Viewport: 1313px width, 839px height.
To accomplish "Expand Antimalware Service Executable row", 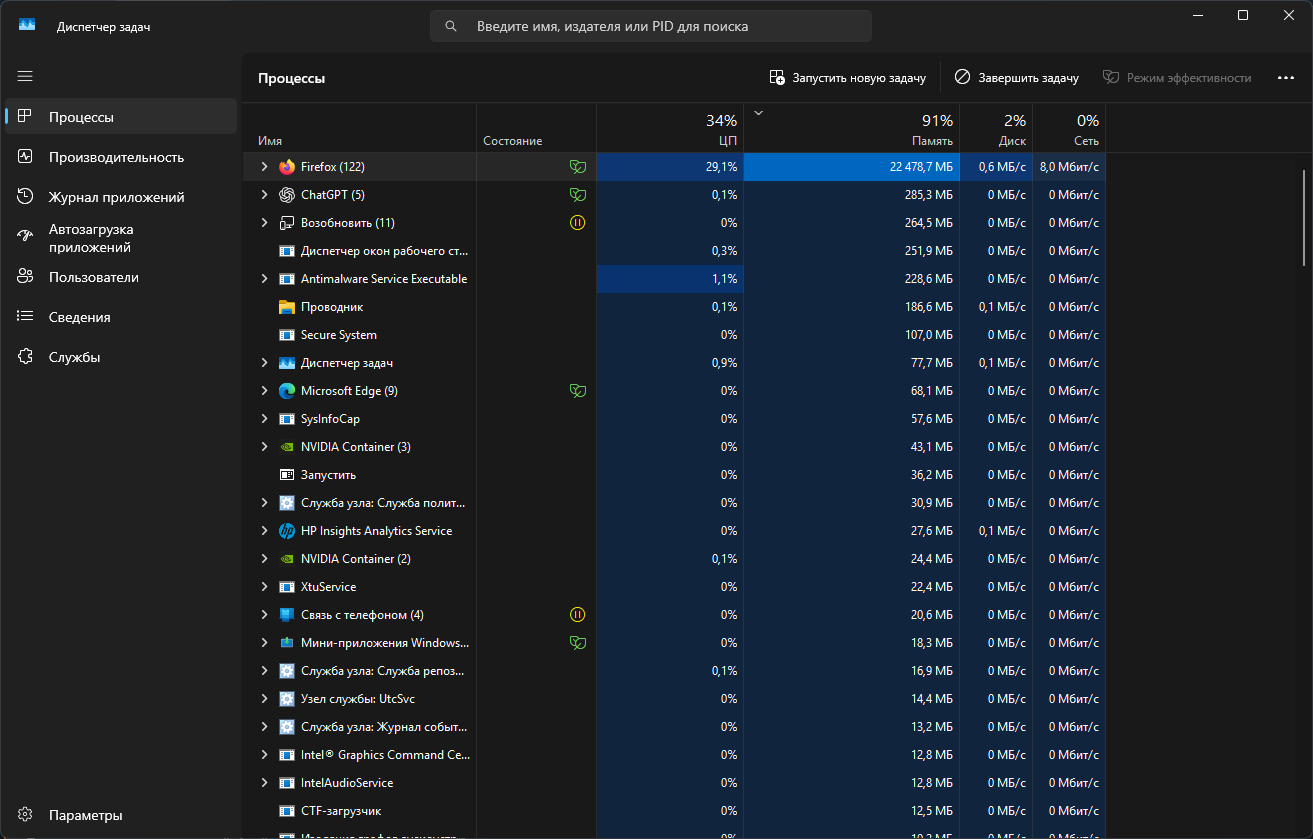I will click(264, 279).
